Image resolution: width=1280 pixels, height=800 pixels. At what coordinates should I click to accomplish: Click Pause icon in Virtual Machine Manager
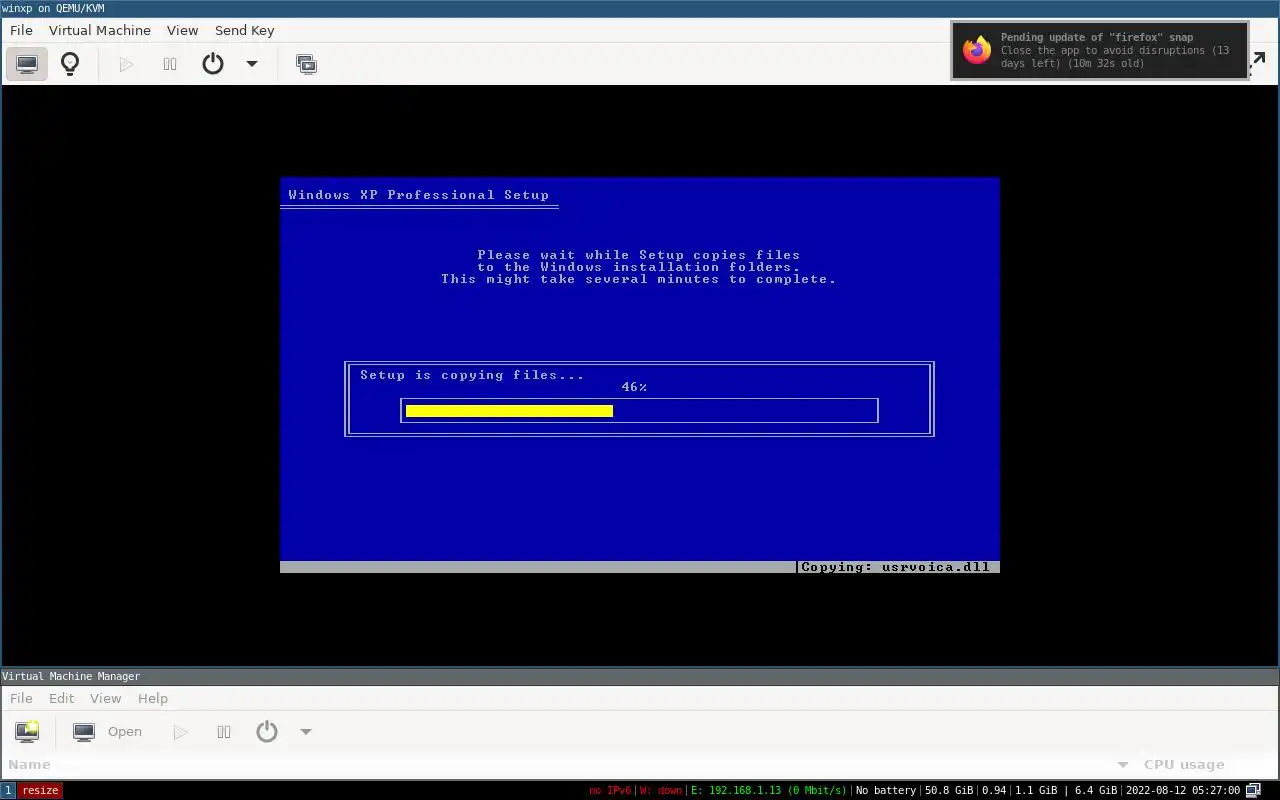pos(224,732)
